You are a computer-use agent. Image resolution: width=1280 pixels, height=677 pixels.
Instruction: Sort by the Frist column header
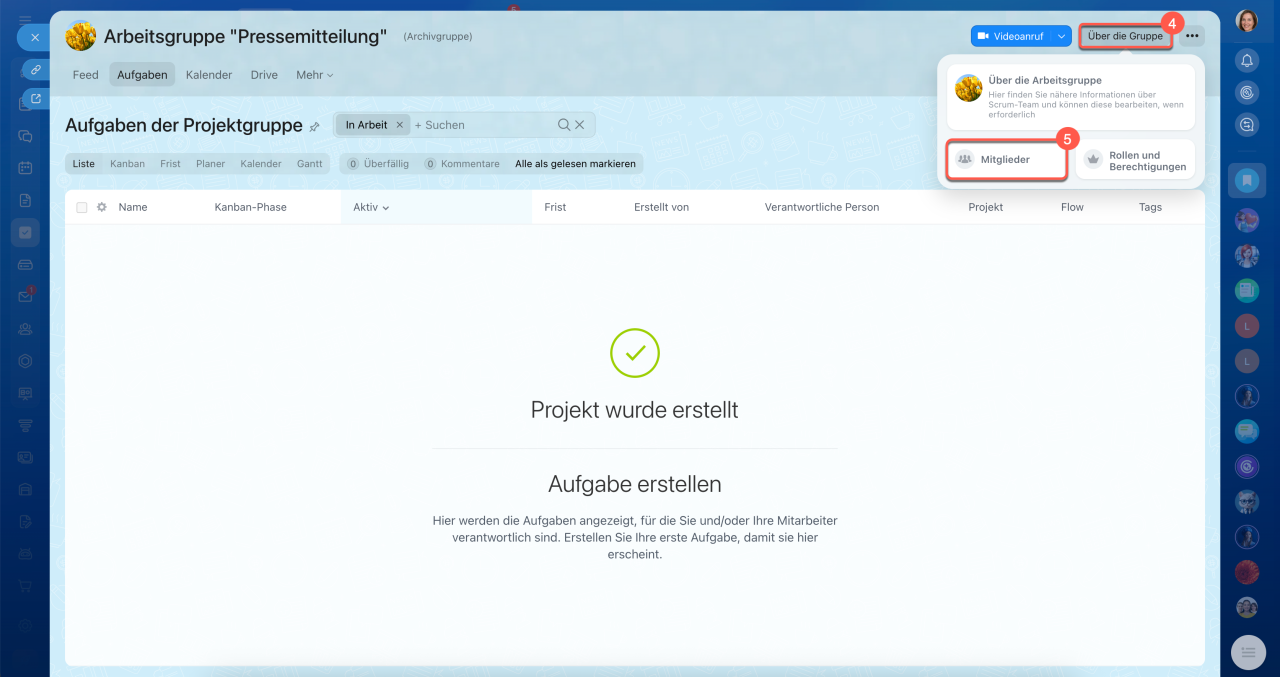555,207
